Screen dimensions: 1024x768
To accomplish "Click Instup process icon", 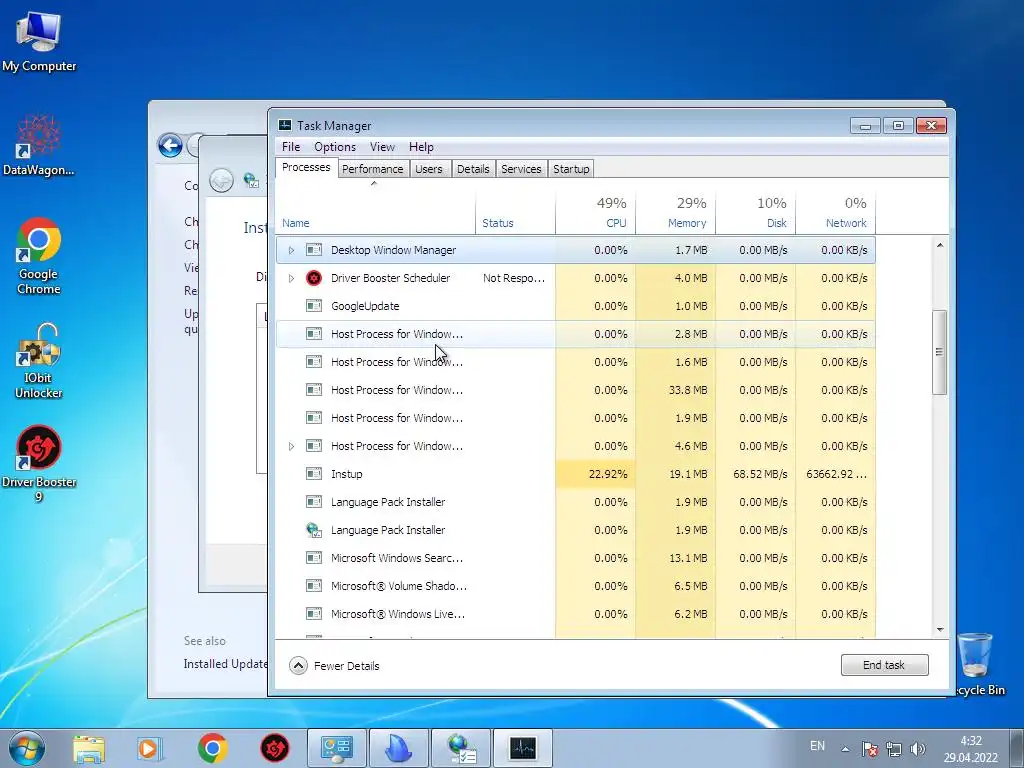I will [x=314, y=474].
